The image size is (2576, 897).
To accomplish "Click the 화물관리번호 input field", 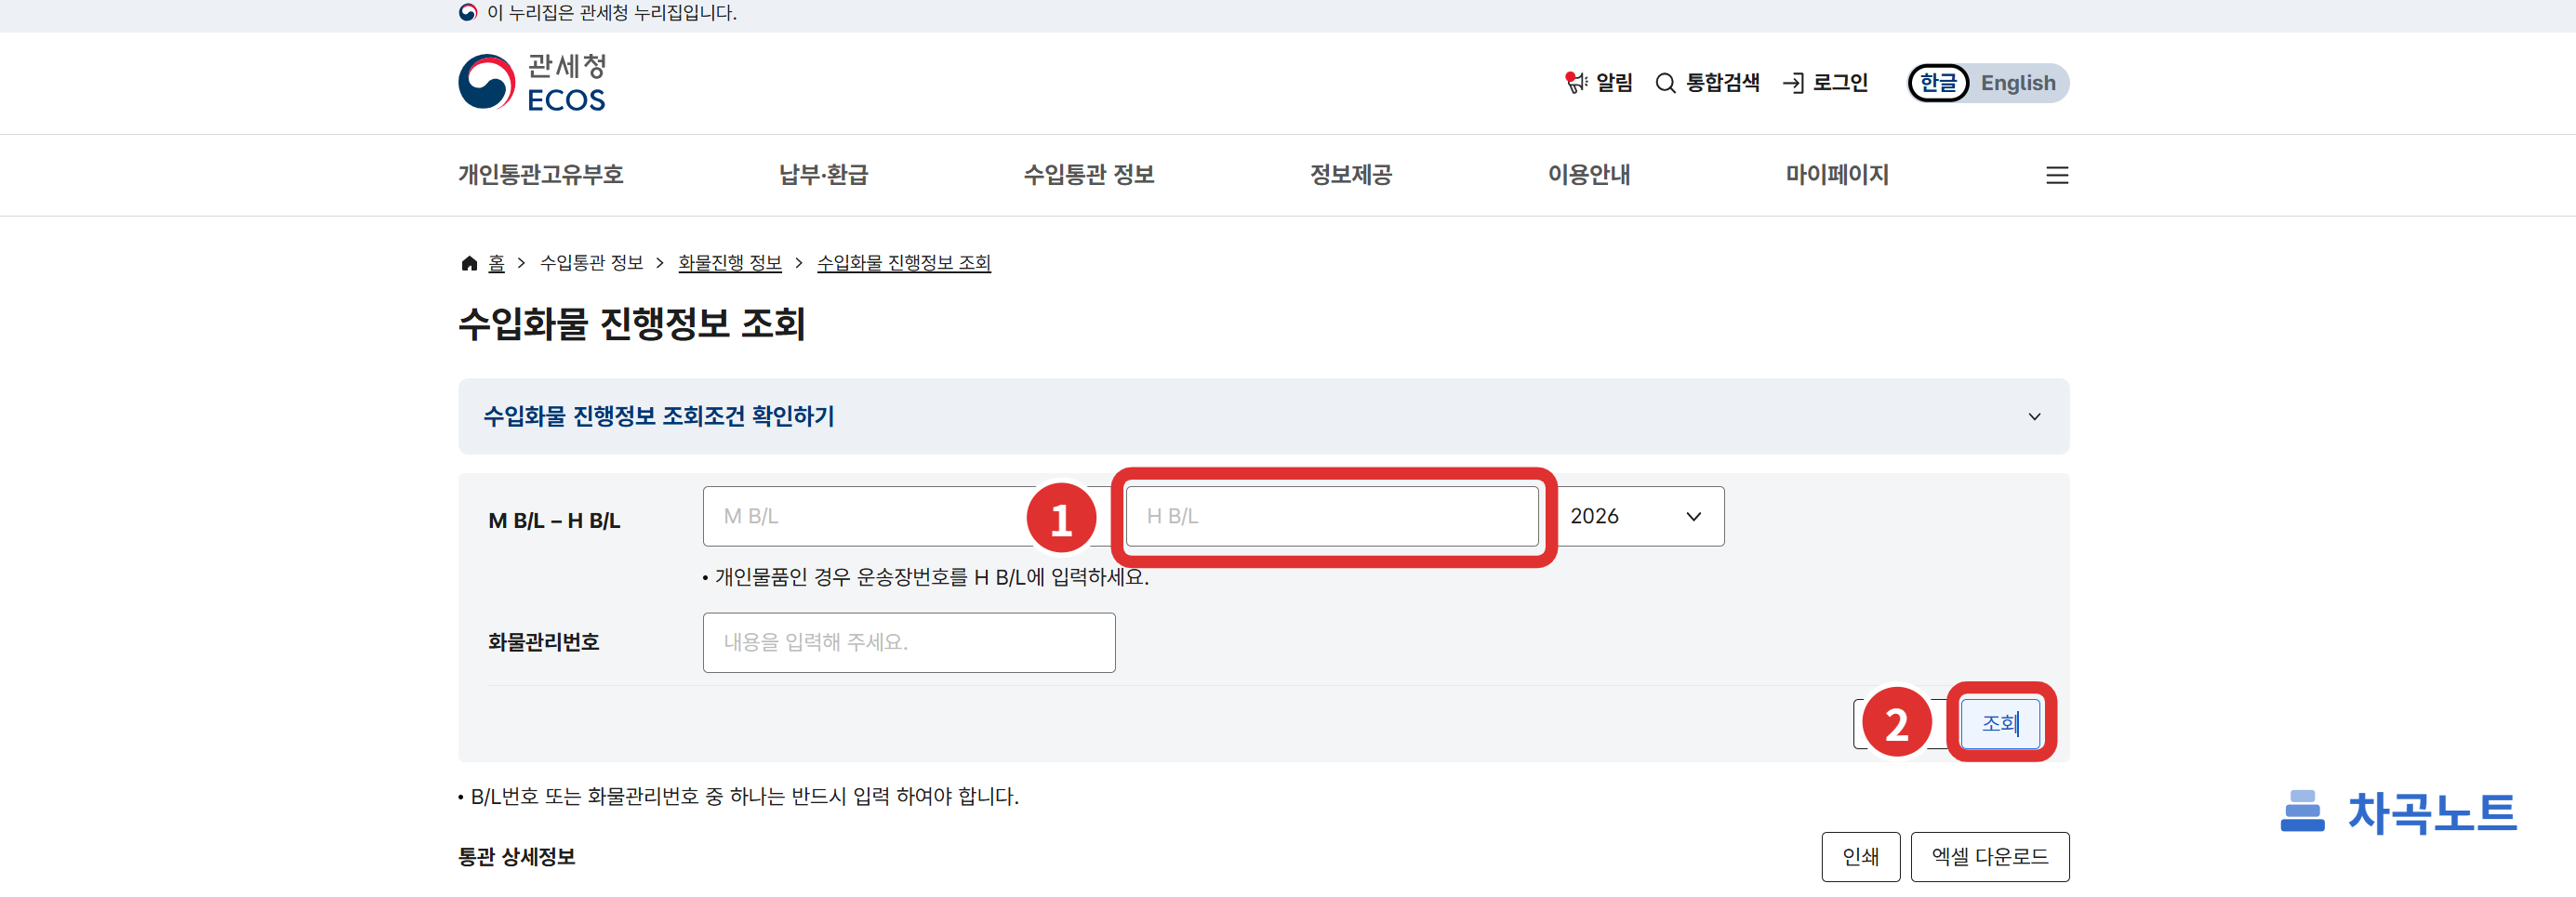I will point(909,642).
